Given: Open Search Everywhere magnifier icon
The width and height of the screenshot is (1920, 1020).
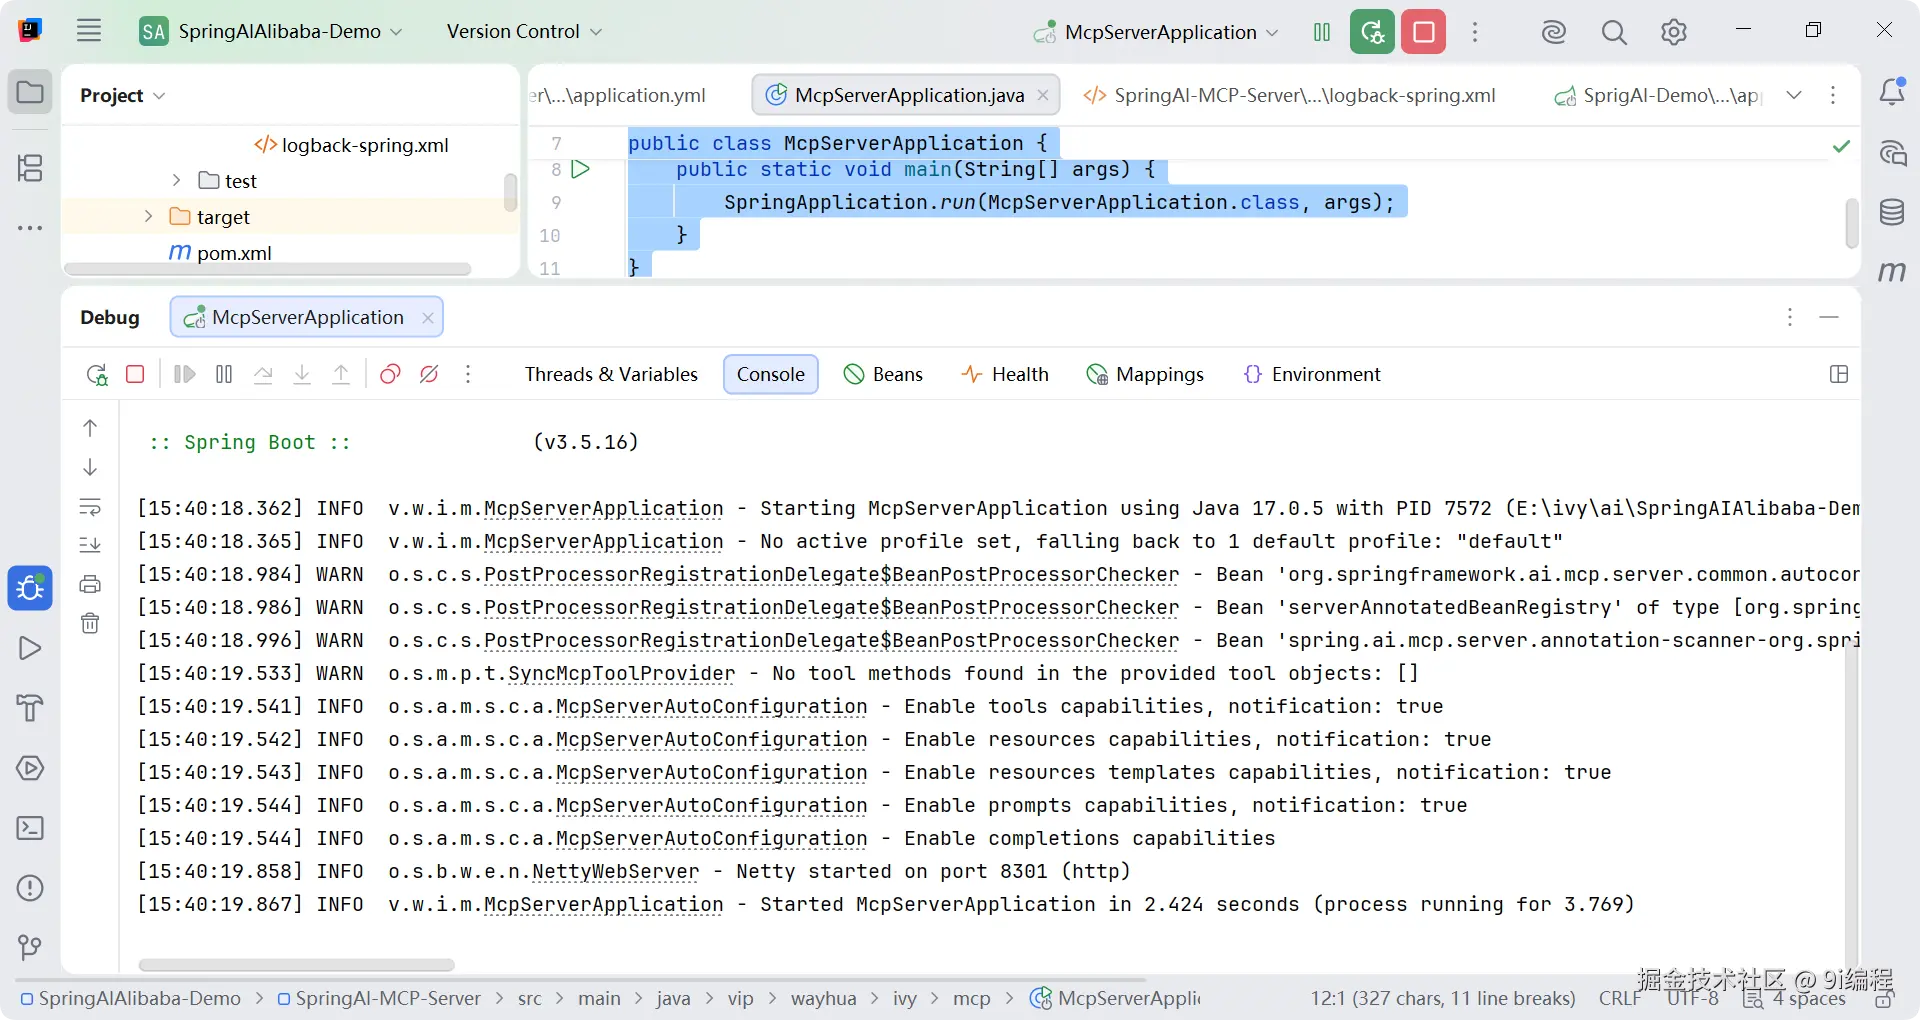Looking at the screenshot, I should (x=1613, y=32).
